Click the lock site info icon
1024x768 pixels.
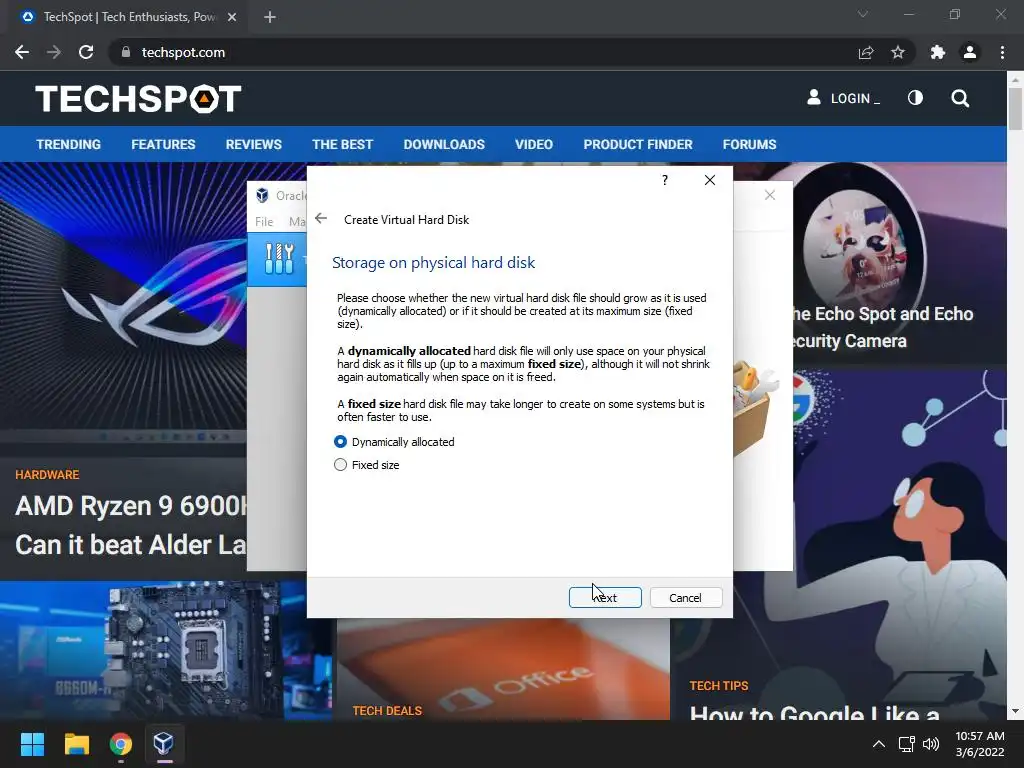[126, 52]
